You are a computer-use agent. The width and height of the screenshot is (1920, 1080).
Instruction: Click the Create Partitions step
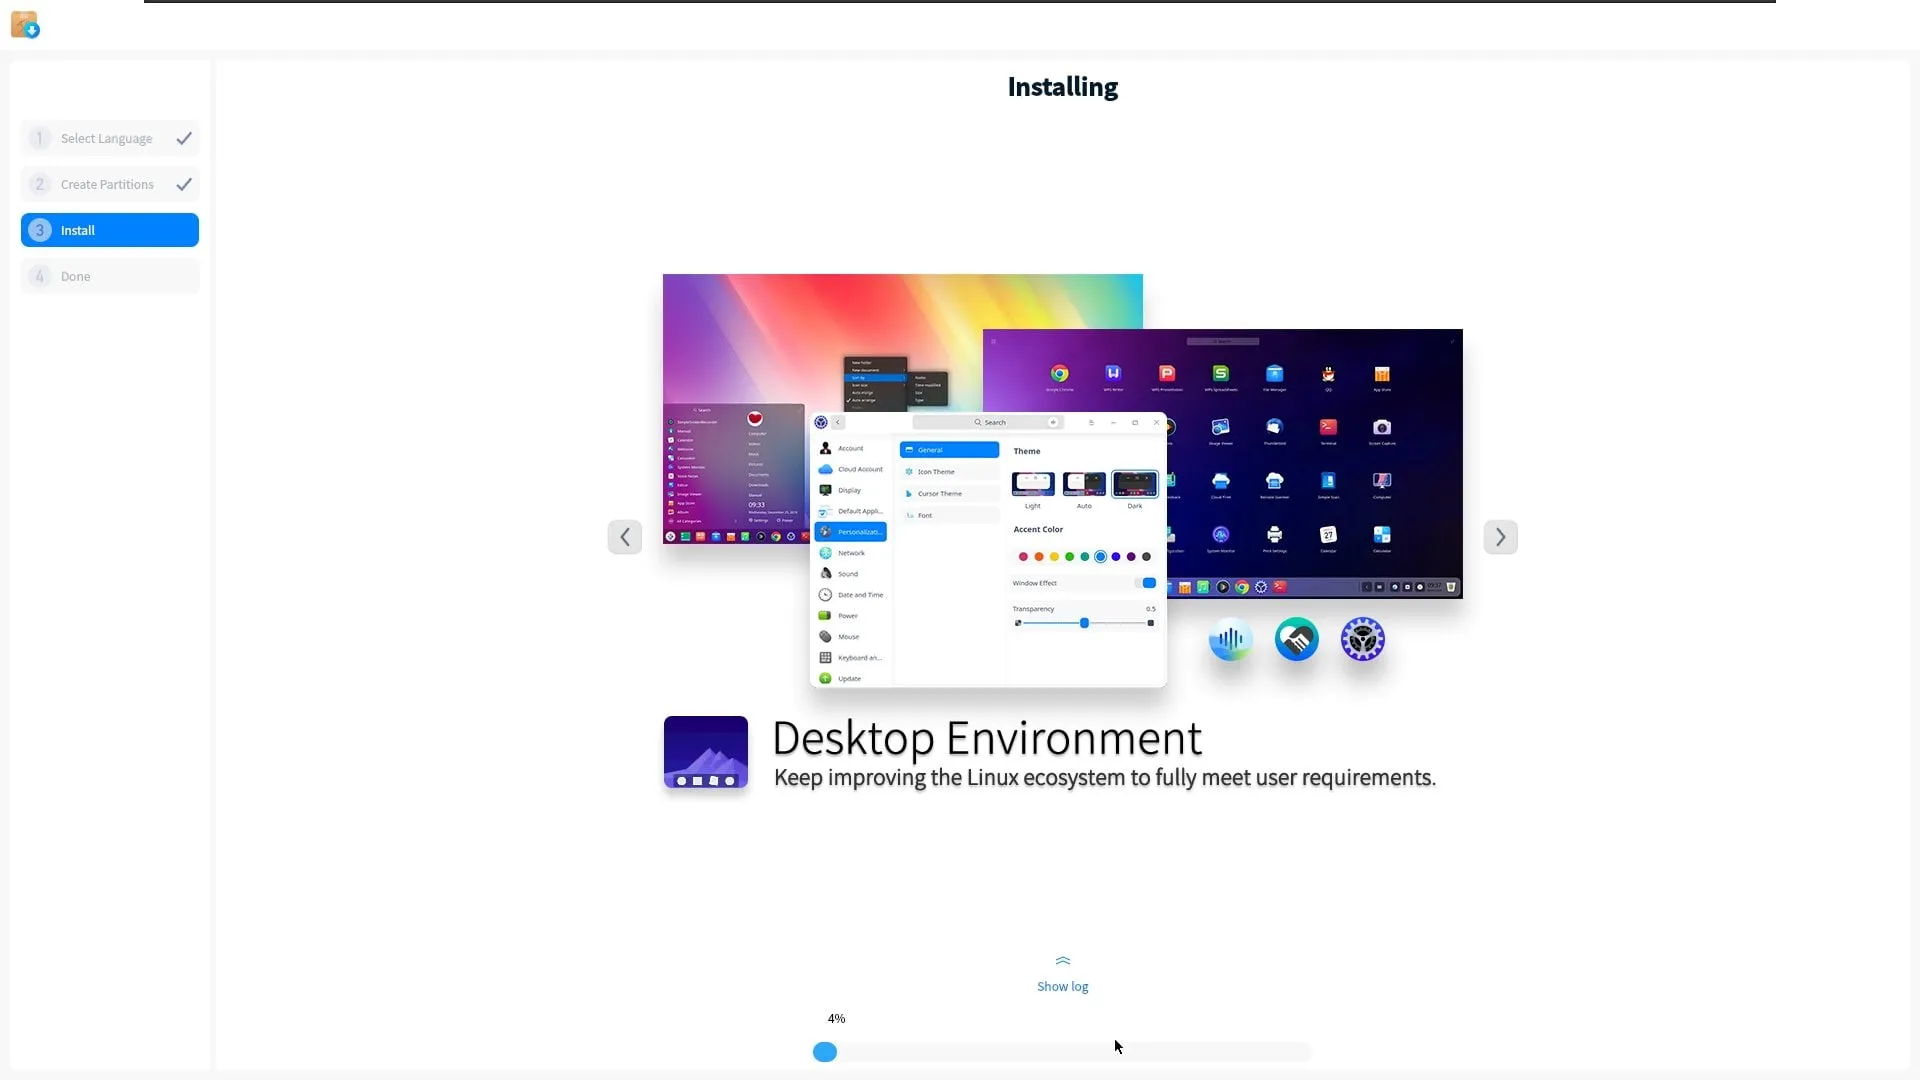click(x=107, y=185)
